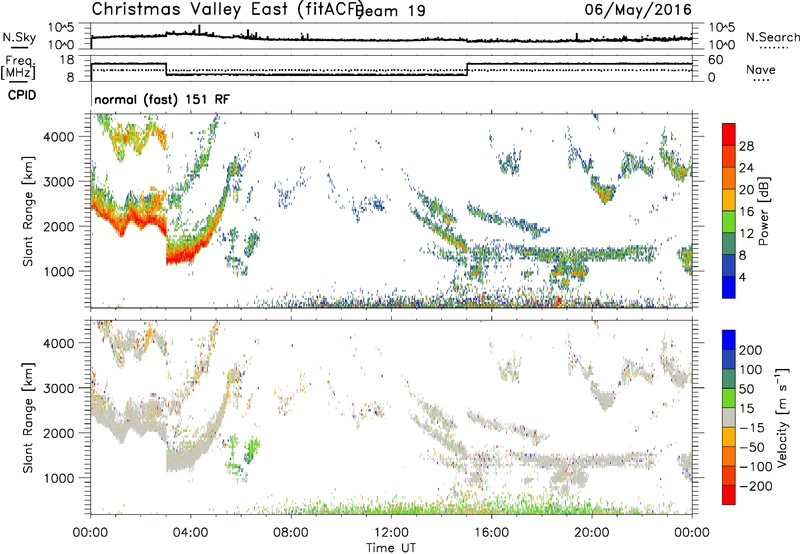Click the '-15' value on Velocity colorbar
Screen dimensions: 800x554
tap(752, 428)
